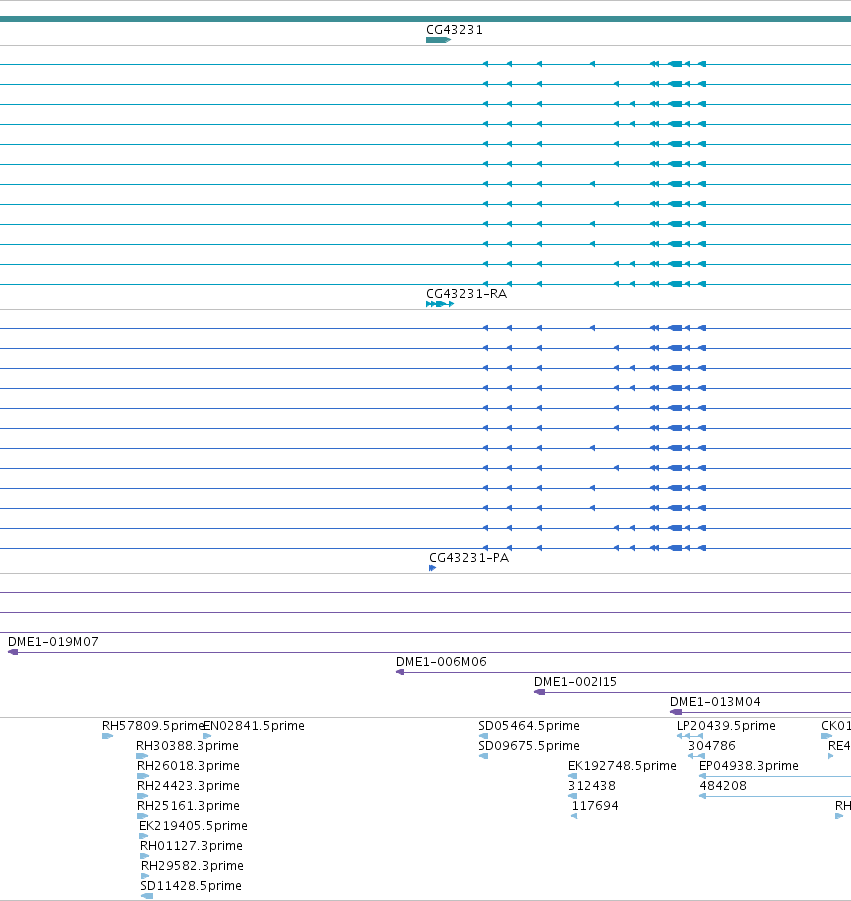Open the EP04938.3prime EST label
Viewport: 851px width, 901px height.
tap(749, 766)
